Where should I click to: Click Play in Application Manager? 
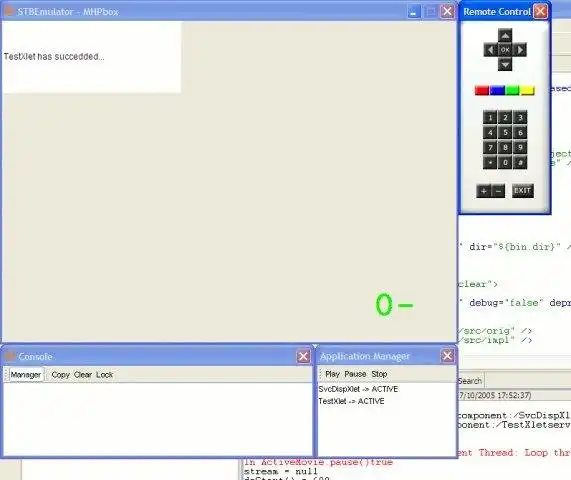pyautogui.click(x=332, y=374)
